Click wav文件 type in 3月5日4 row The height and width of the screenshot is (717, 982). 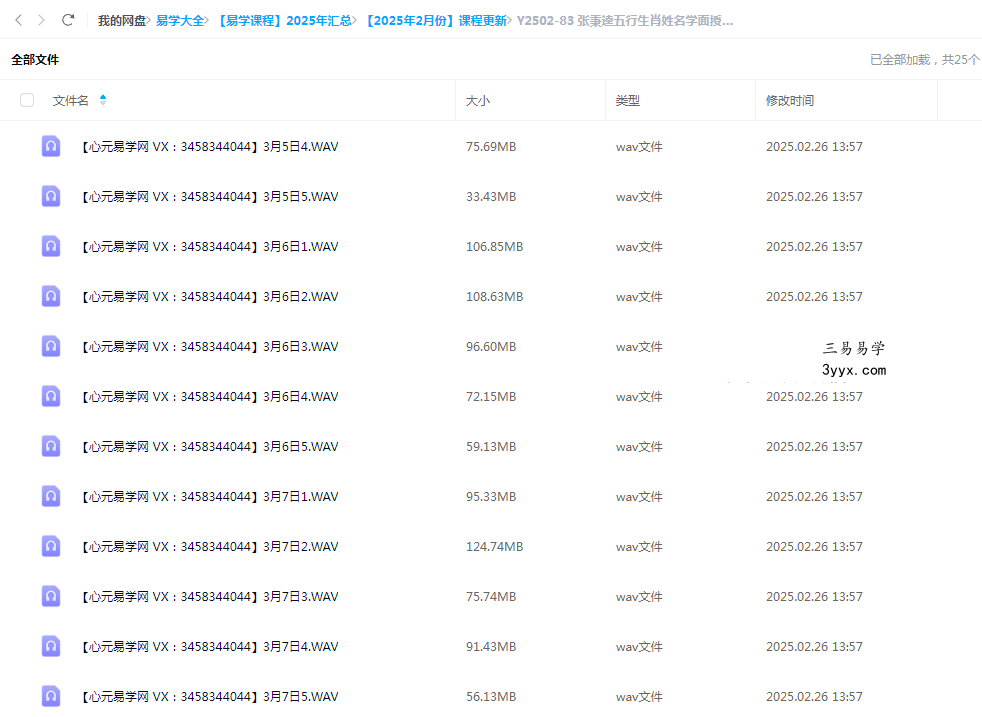(639, 147)
